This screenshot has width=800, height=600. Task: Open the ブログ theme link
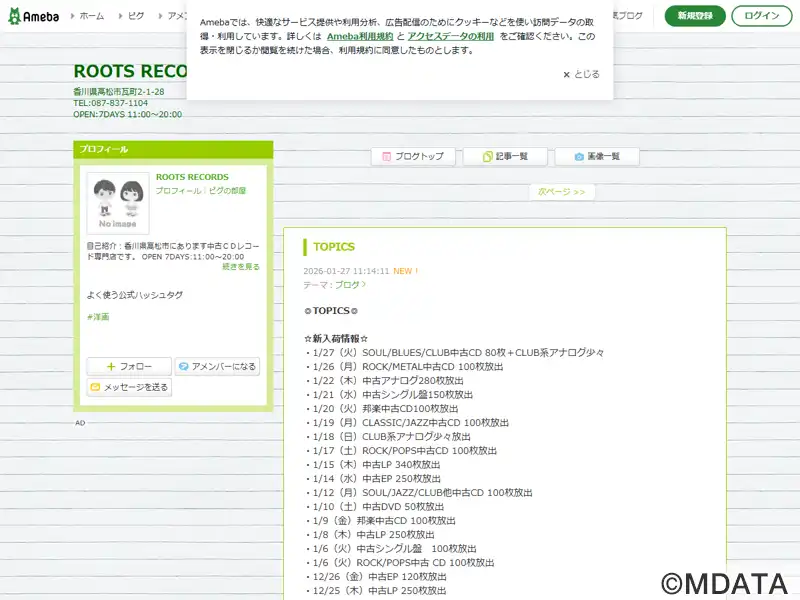[x=350, y=285]
